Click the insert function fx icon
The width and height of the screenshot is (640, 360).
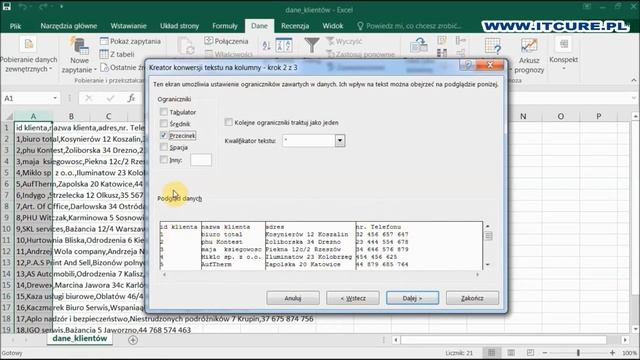point(131,98)
